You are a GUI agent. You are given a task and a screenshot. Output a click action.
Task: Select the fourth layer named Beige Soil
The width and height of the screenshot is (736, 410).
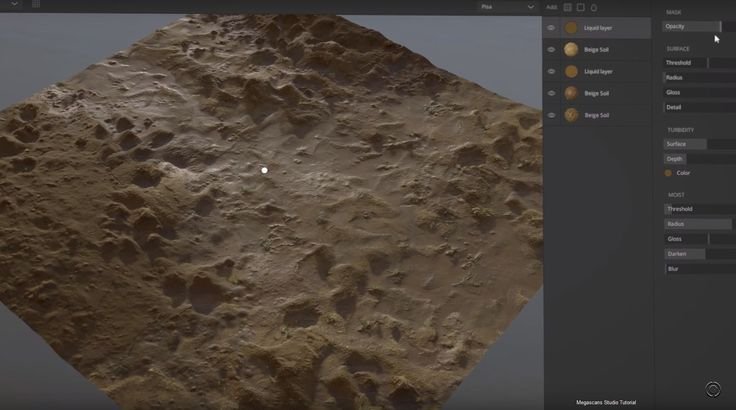click(598, 93)
